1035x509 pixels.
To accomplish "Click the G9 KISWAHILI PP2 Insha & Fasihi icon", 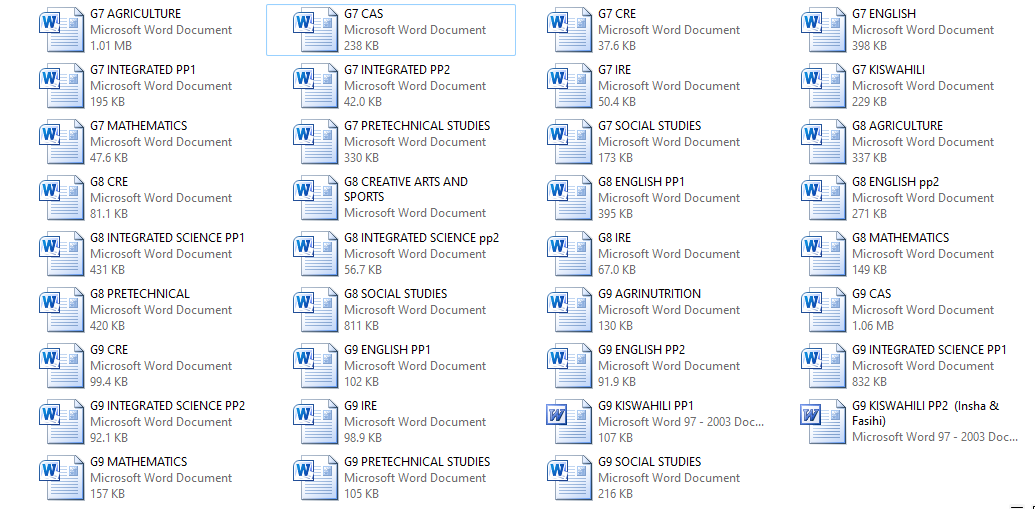I will 823,422.
